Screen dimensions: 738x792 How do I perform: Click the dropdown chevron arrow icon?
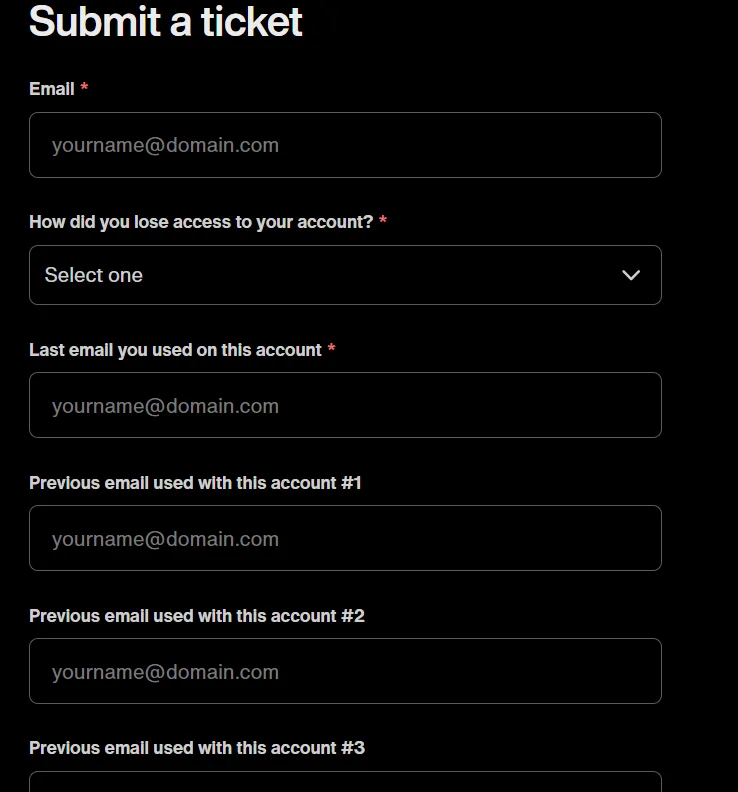[x=631, y=275]
